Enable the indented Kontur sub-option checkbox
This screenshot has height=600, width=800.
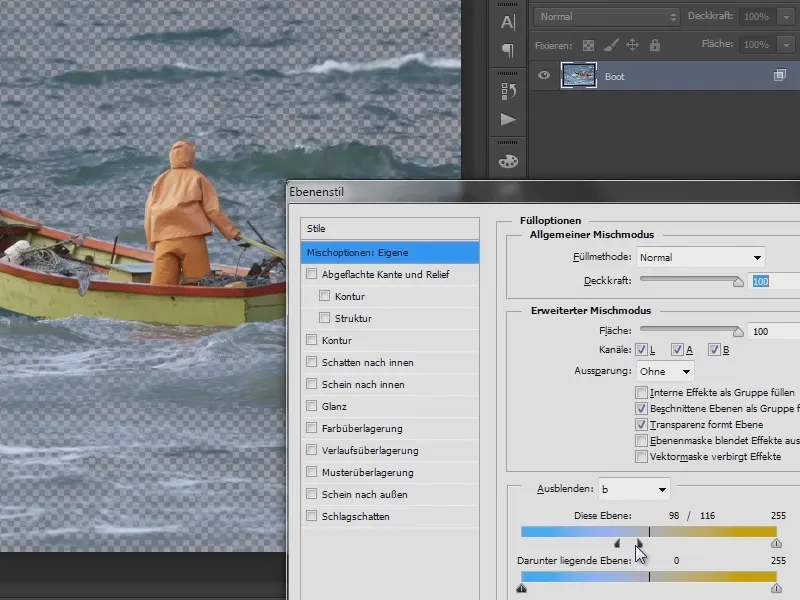324,296
